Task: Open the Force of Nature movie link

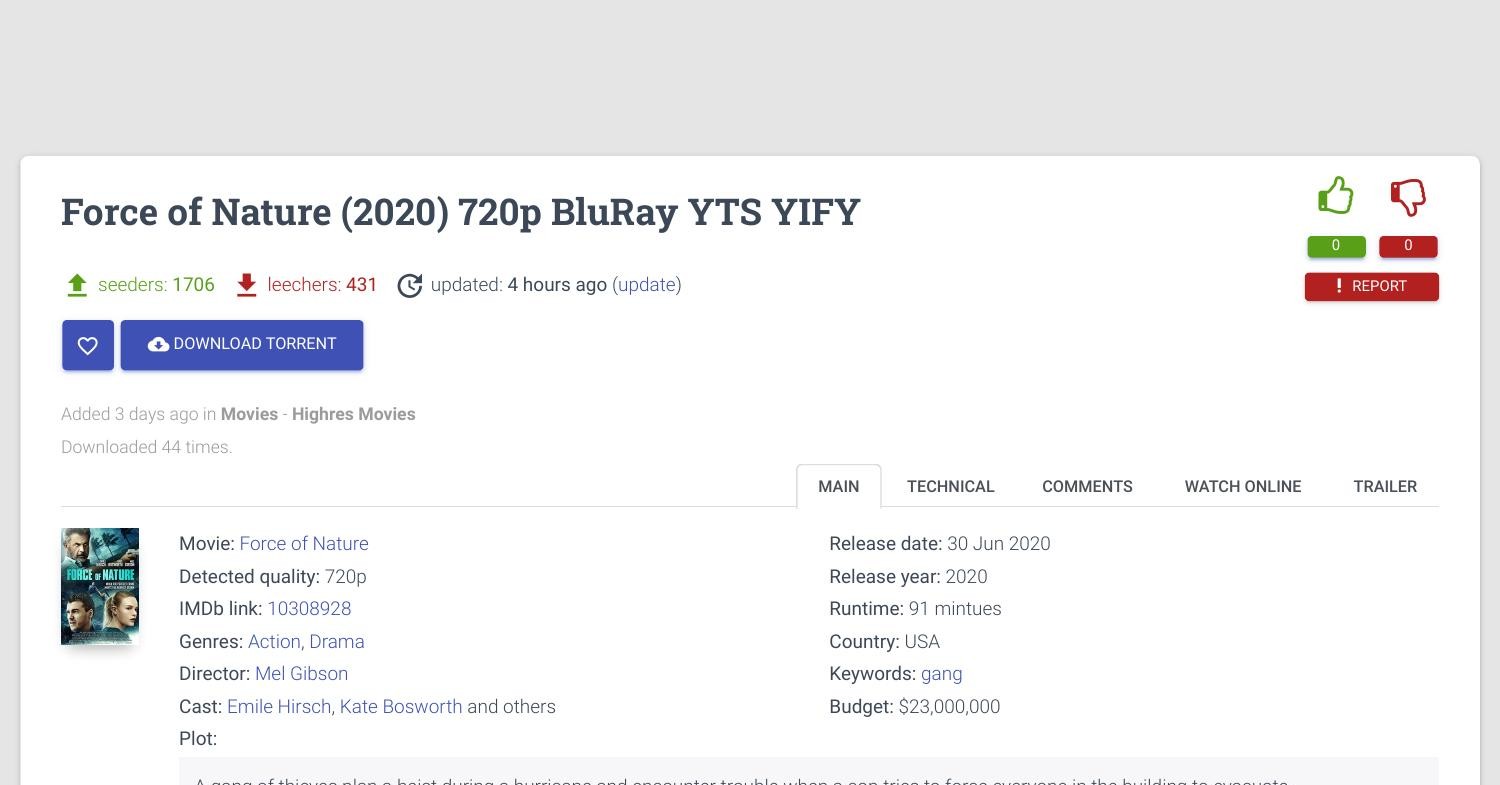Action: pos(304,544)
